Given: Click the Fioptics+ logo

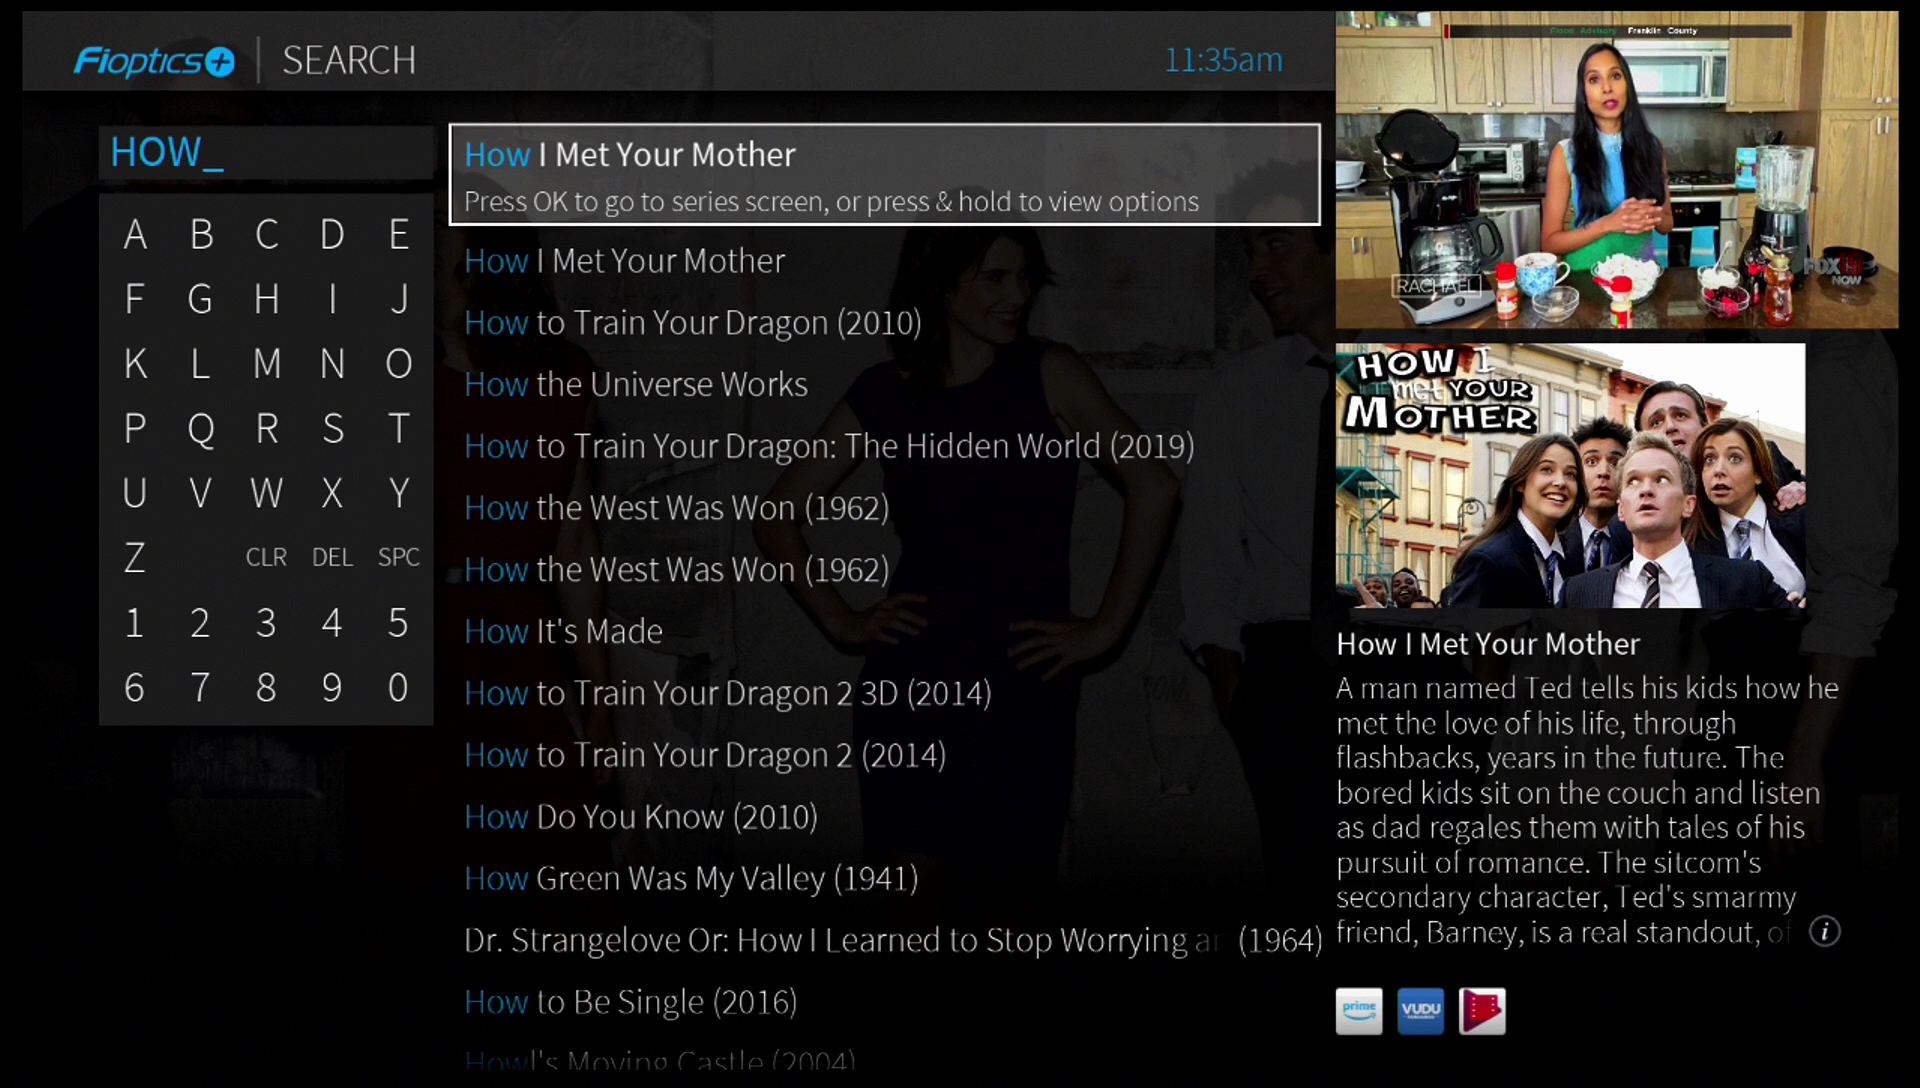Looking at the screenshot, I should tap(154, 61).
